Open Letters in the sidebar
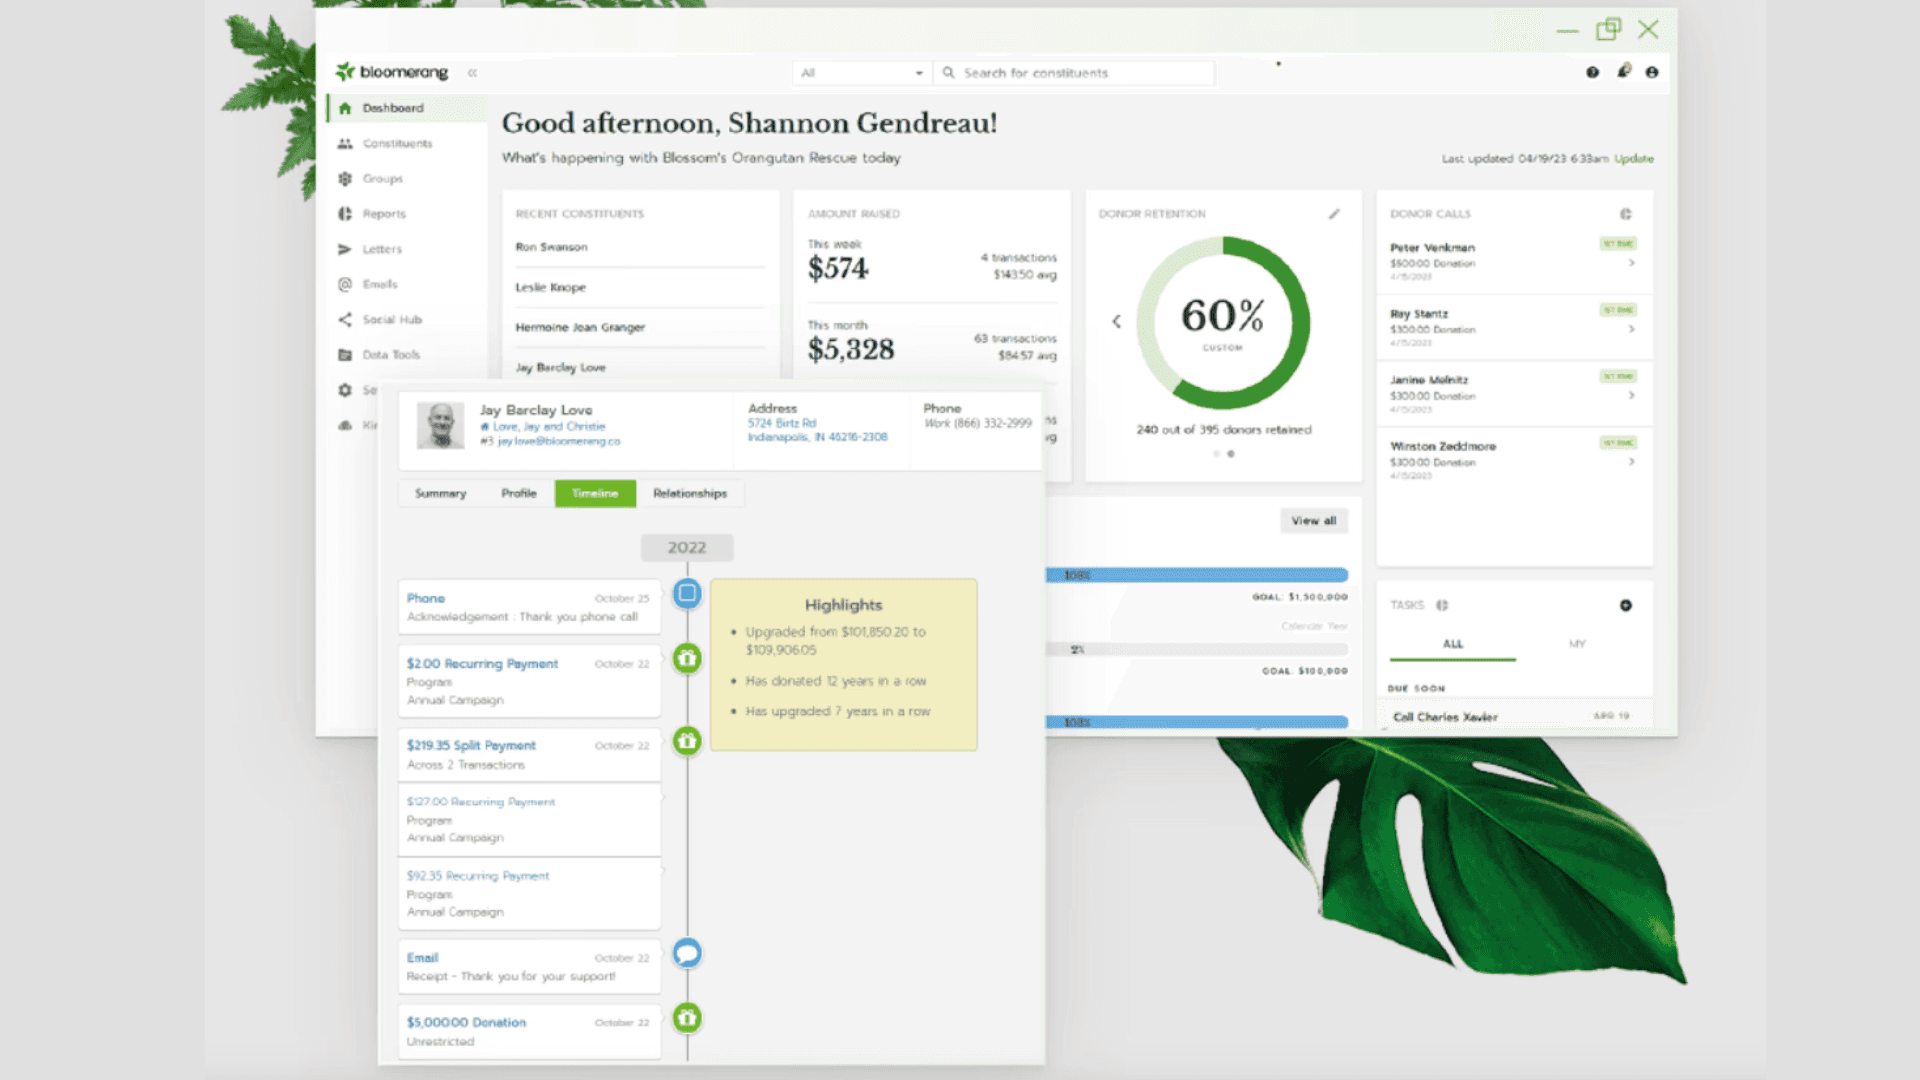1920x1080 pixels. [382, 249]
